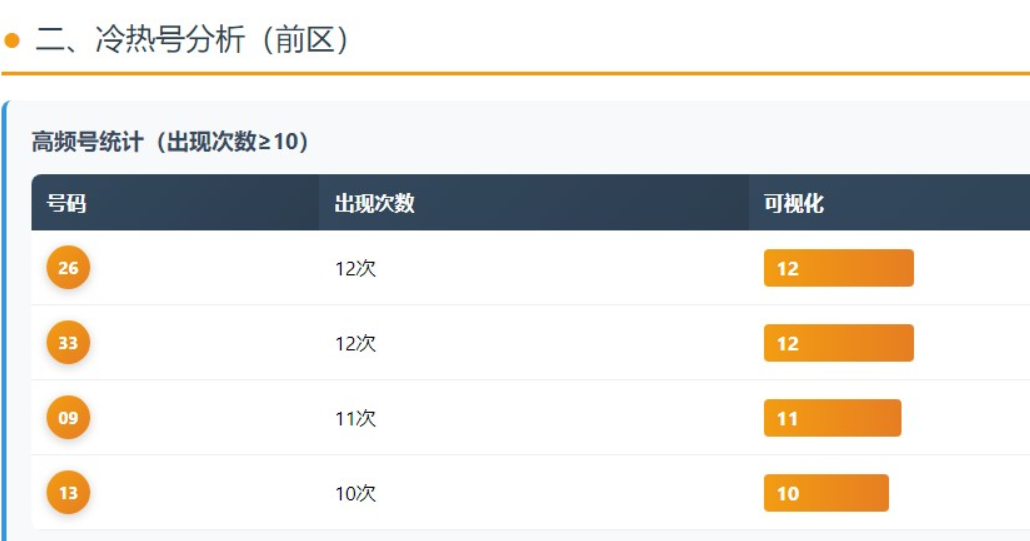Click the orange number 26 ball
Image resolution: width=1030 pixels, height=541 pixels.
[68, 267]
